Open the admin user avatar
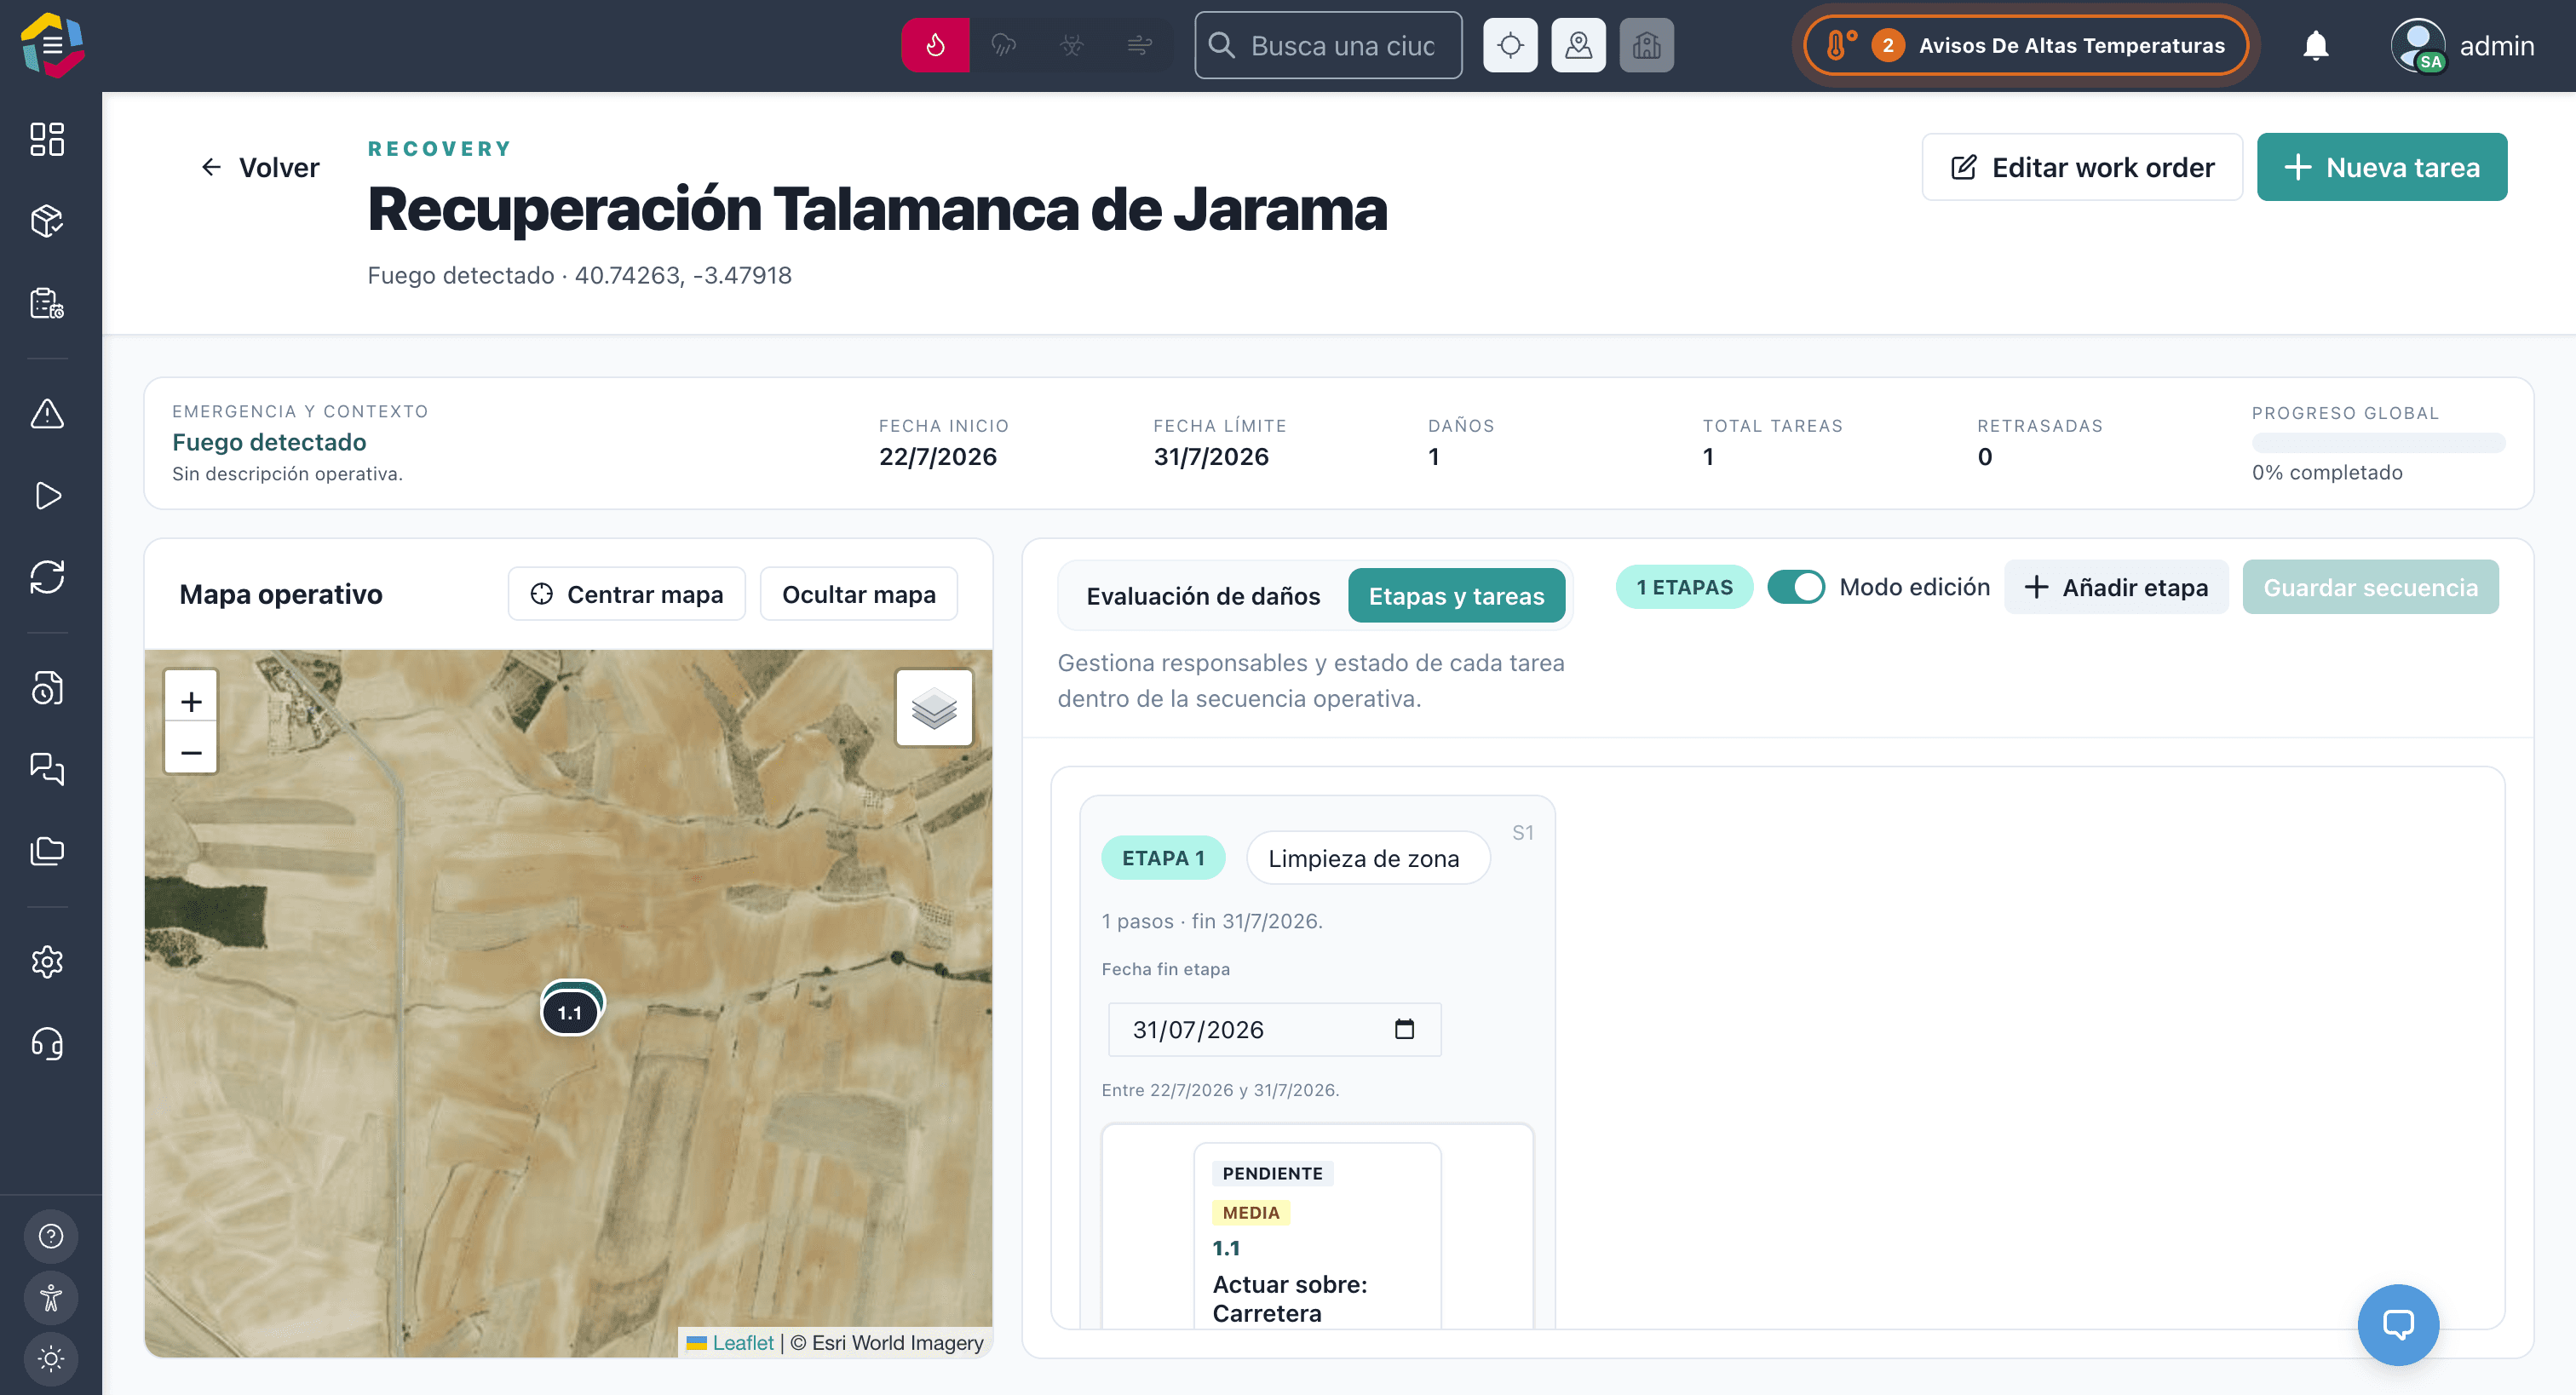Viewport: 2576px width, 1395px height. (2418, 45)
